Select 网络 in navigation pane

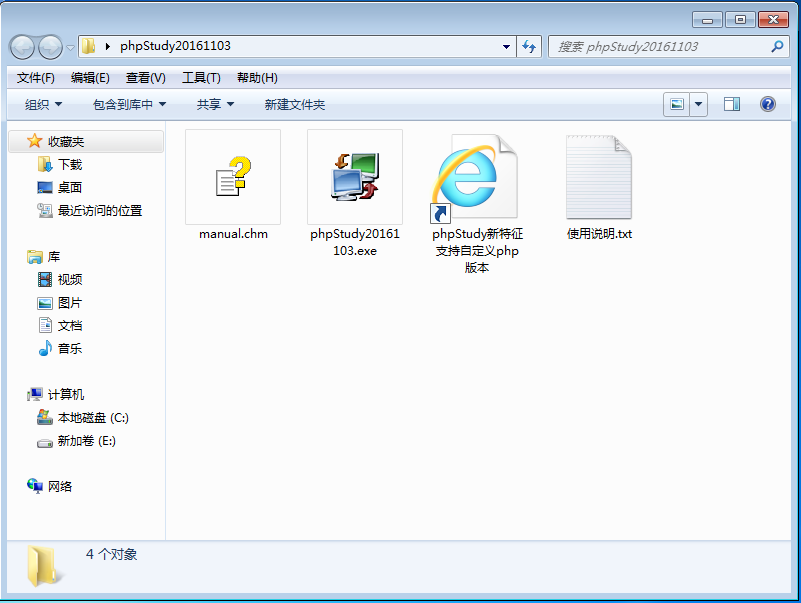pyautogui.click(x=60, y=486)
